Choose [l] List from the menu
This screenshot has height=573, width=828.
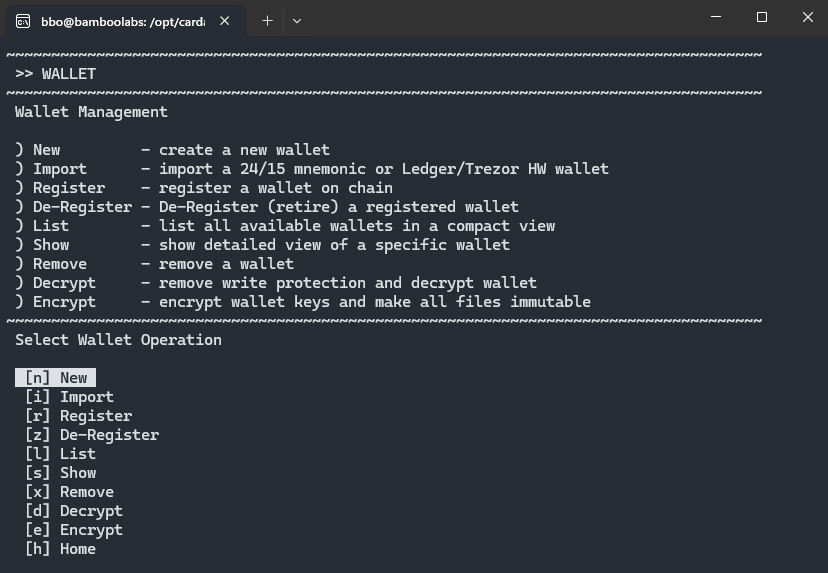(60, 454)
